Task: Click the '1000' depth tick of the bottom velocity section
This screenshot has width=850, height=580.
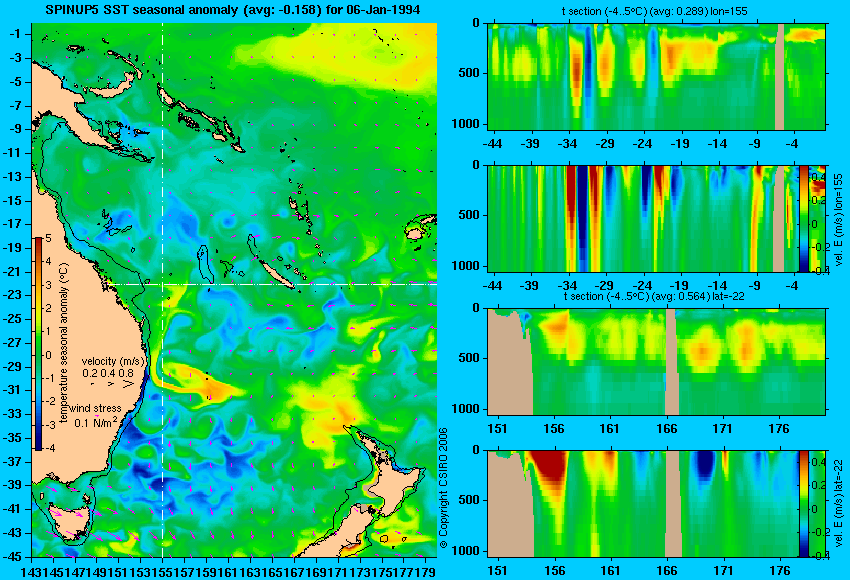Action: point(466,551)
